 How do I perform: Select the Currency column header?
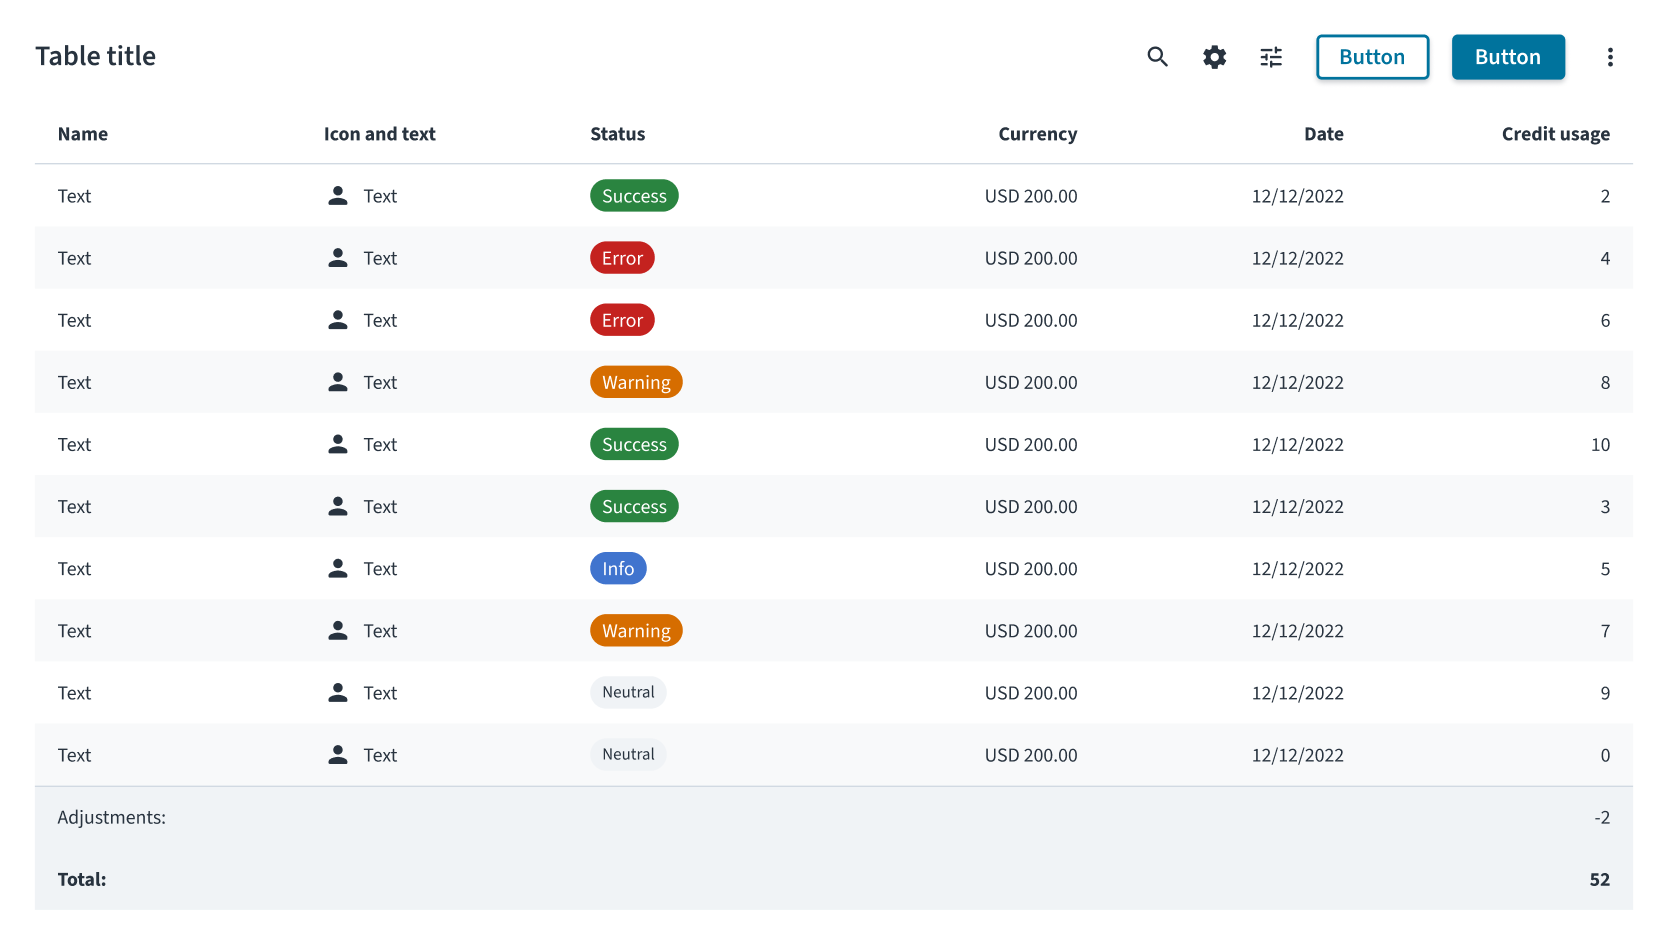pos(1037,134)
